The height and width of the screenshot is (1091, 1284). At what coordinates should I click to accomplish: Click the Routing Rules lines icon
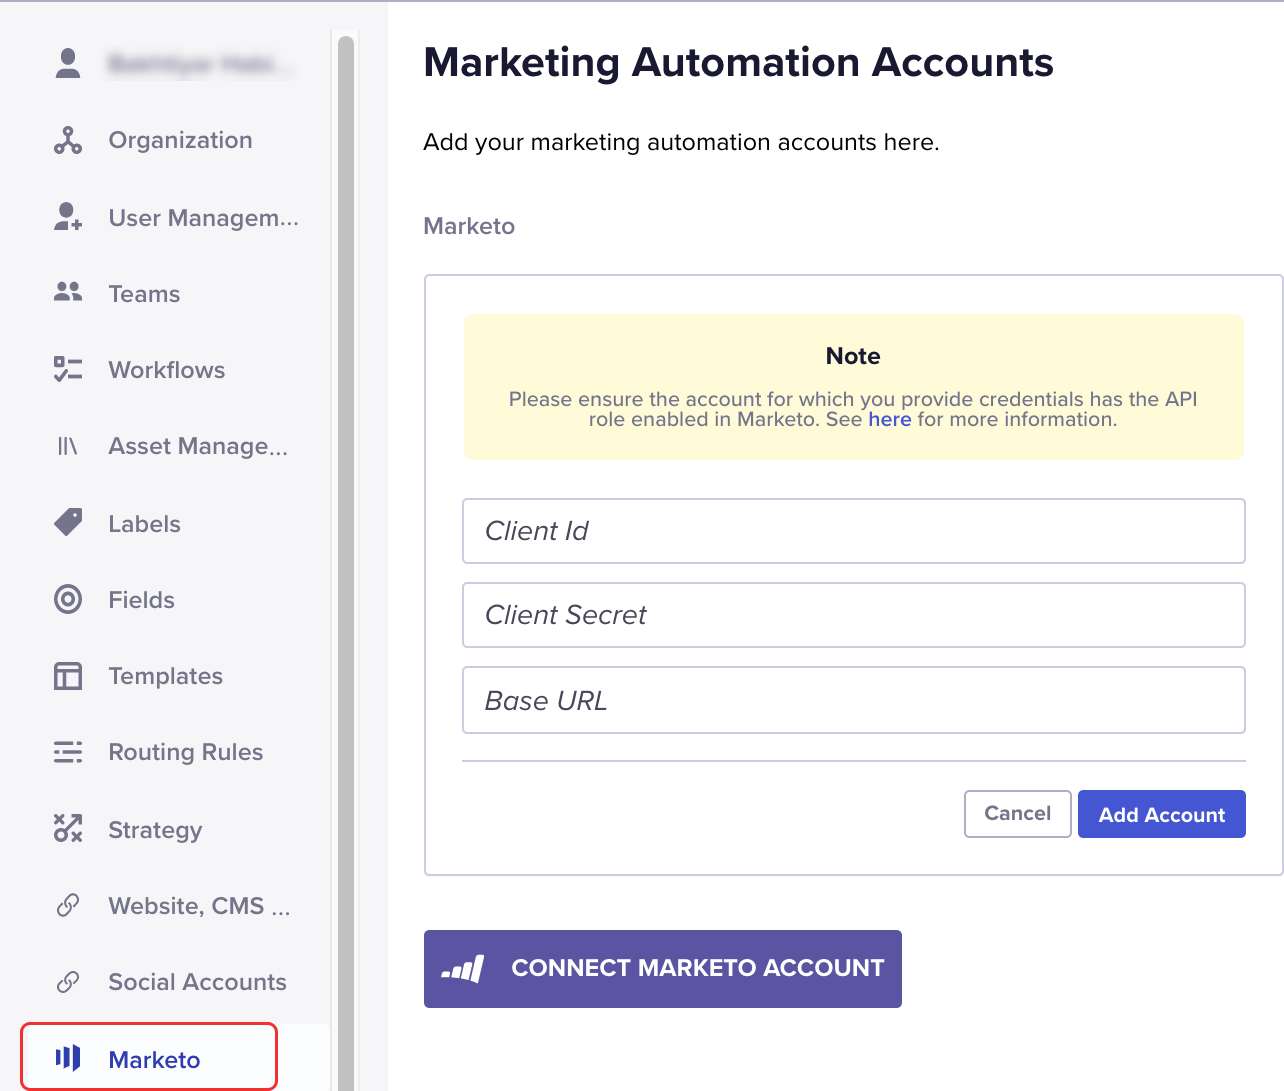pyautogui.click(x=68, y=752)
